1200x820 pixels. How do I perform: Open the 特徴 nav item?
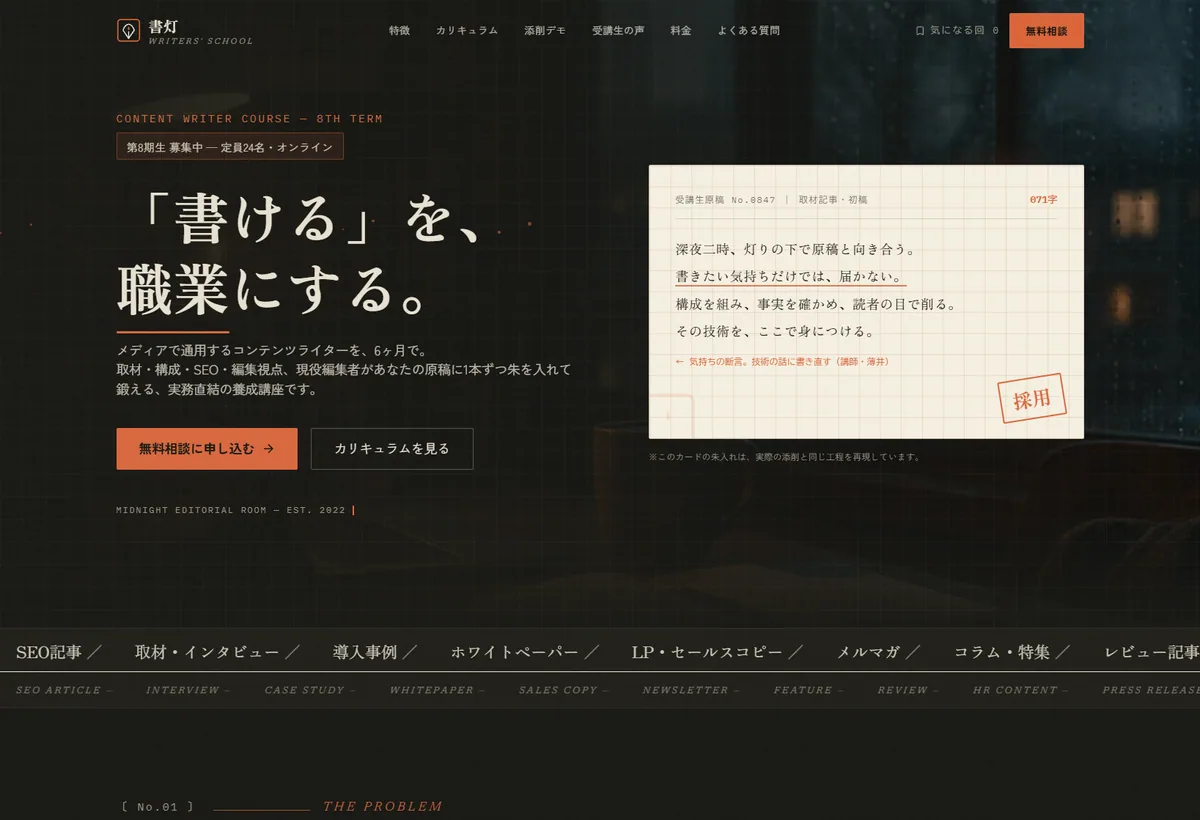[x=399, y=31]
